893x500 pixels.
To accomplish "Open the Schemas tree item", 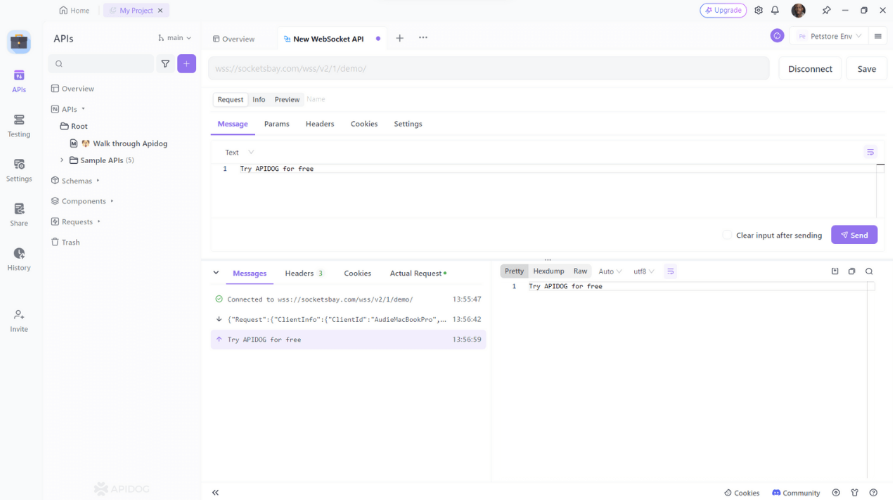I will coord(76,181).
